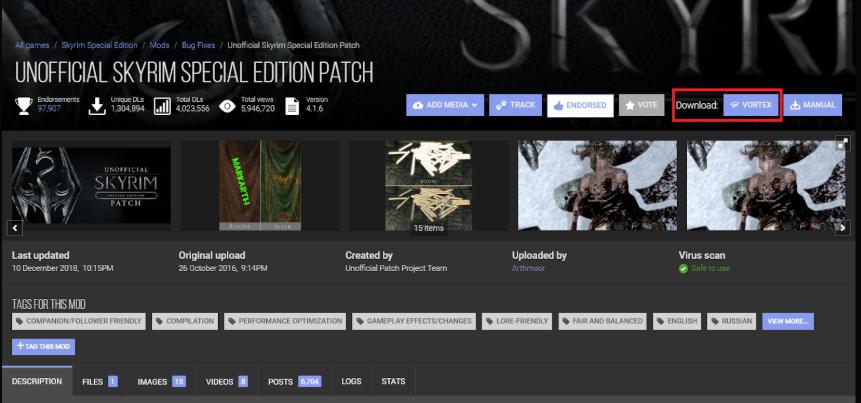
Task: Click Tag This Mod button
Action: tap(43, 347)
